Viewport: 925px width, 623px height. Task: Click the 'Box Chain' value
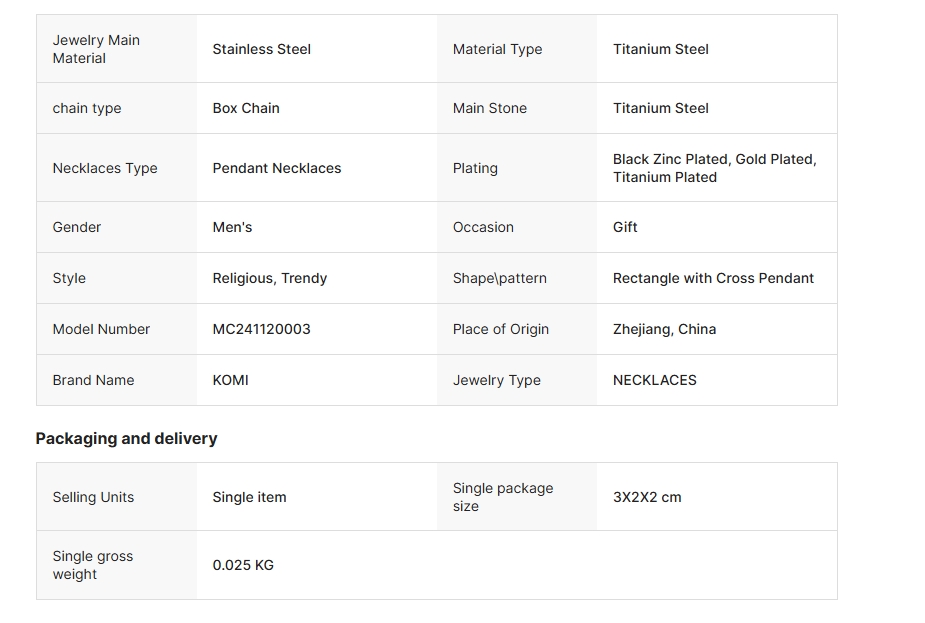coord(246,108)
